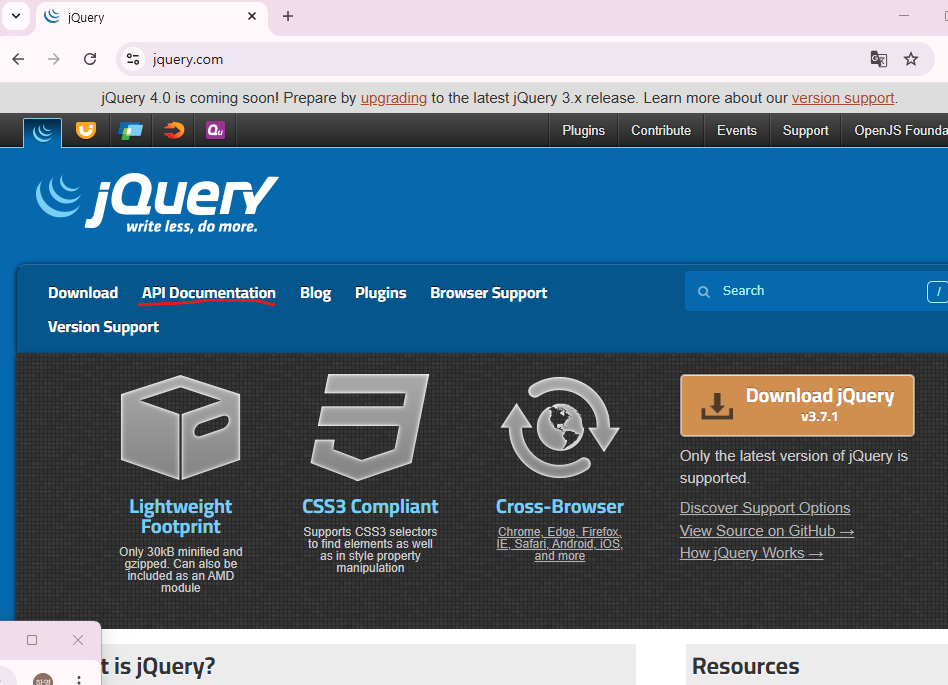
Task: Open the jQuery Mobile project icon
Action: point(131,130)
